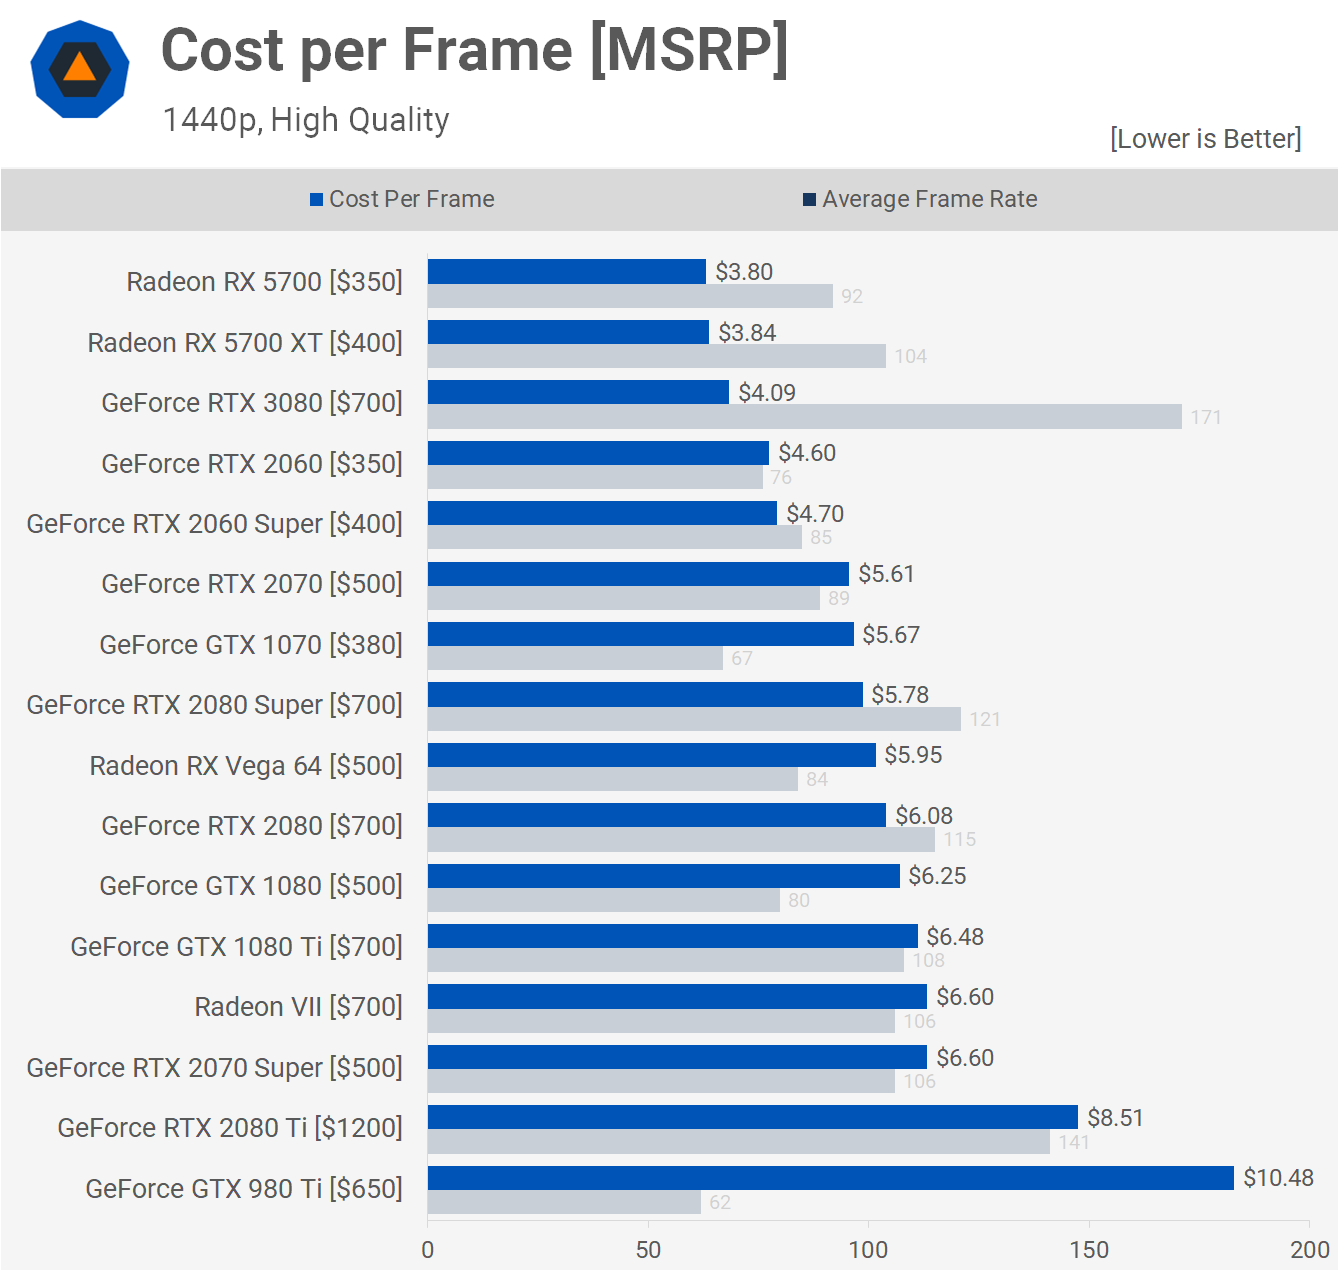Click the $6.60 value for Radeon VII
The image size is (1339, 1270).
pos(965,997)
